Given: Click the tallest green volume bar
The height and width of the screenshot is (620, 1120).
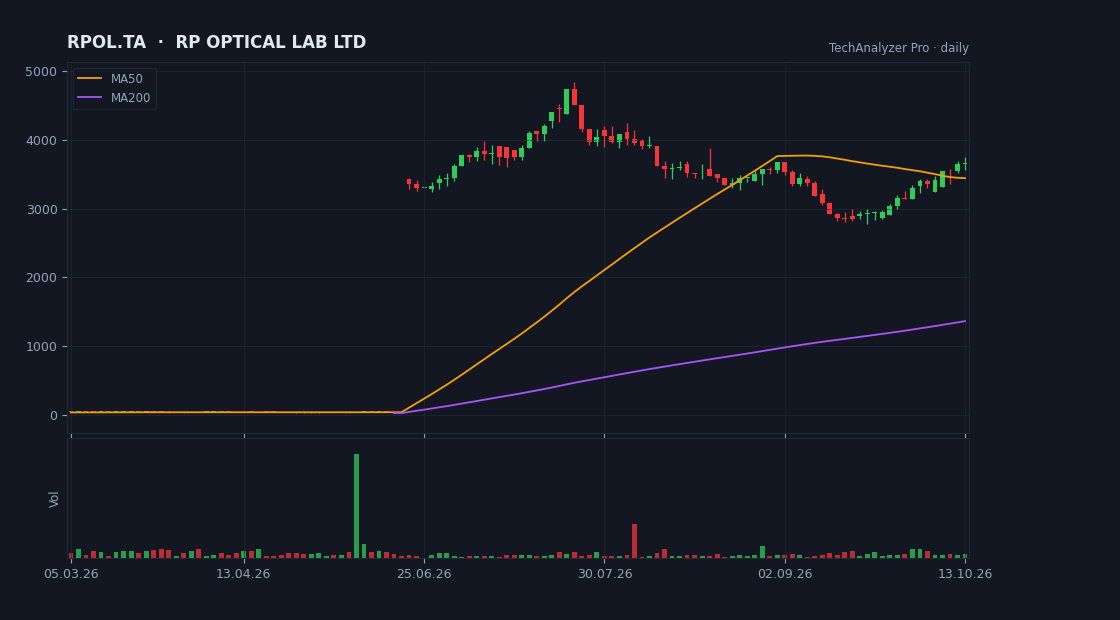Looking at the screenshot, I should pyautogui.click(x=356, y=506).
